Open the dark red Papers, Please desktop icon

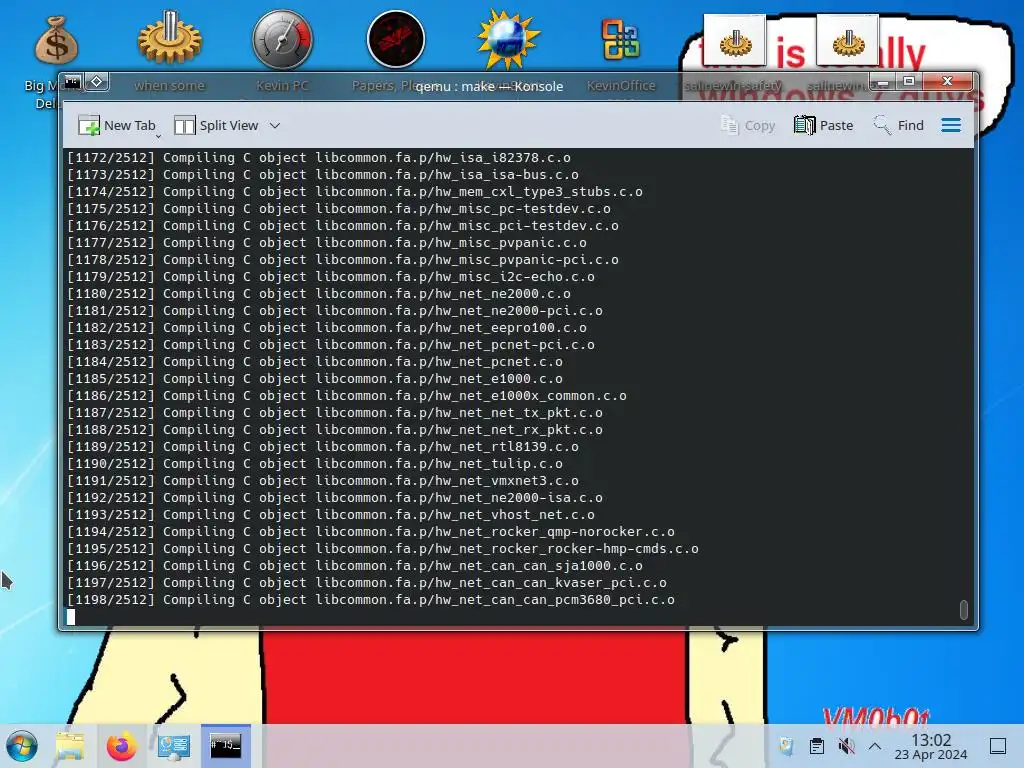click(396, 39)
